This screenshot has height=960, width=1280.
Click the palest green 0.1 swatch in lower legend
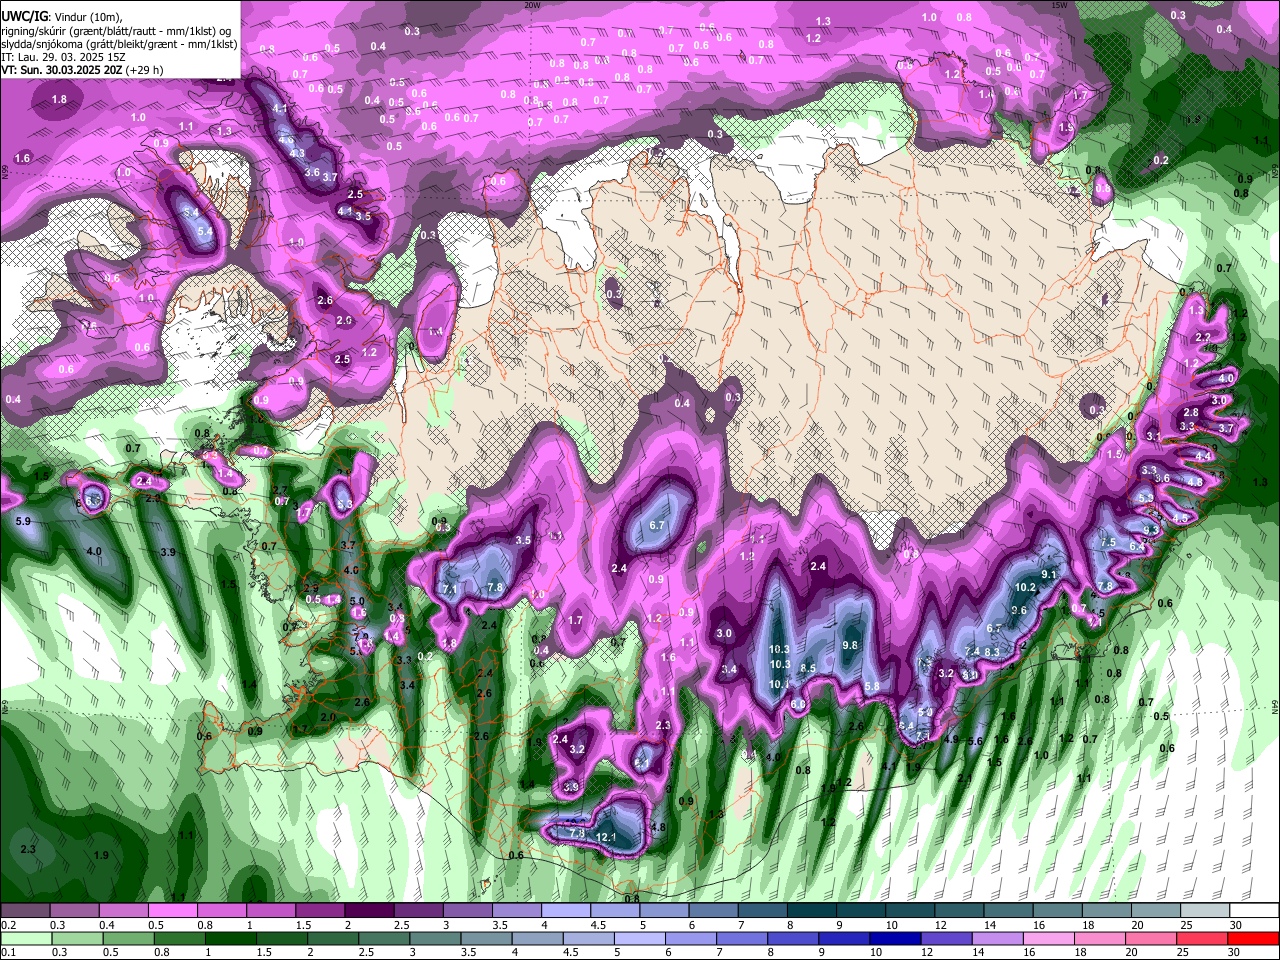[x=25, y=939]
